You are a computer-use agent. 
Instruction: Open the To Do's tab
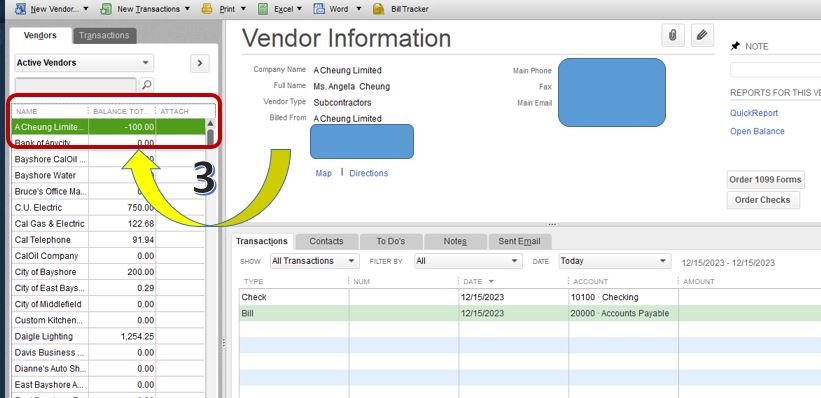[391, 241]
